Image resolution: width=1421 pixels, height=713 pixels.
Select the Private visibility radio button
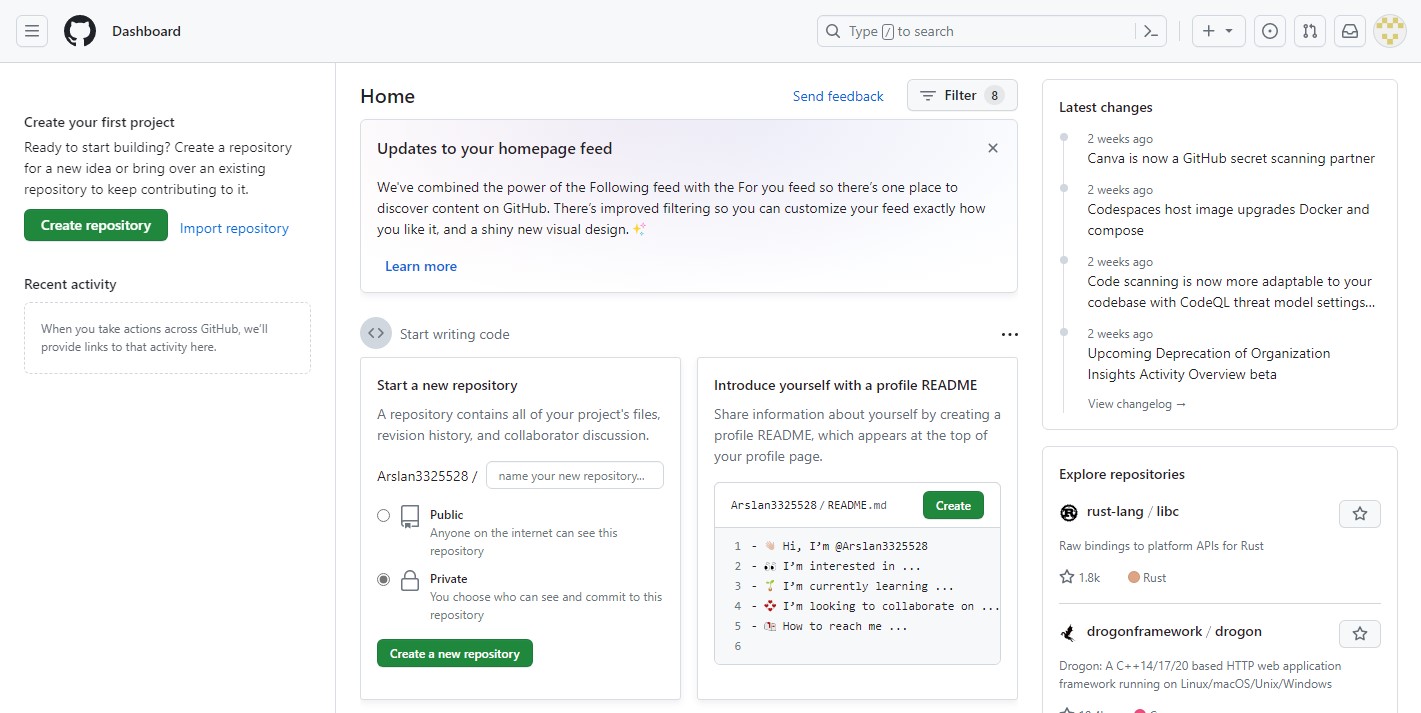(383, 579)
